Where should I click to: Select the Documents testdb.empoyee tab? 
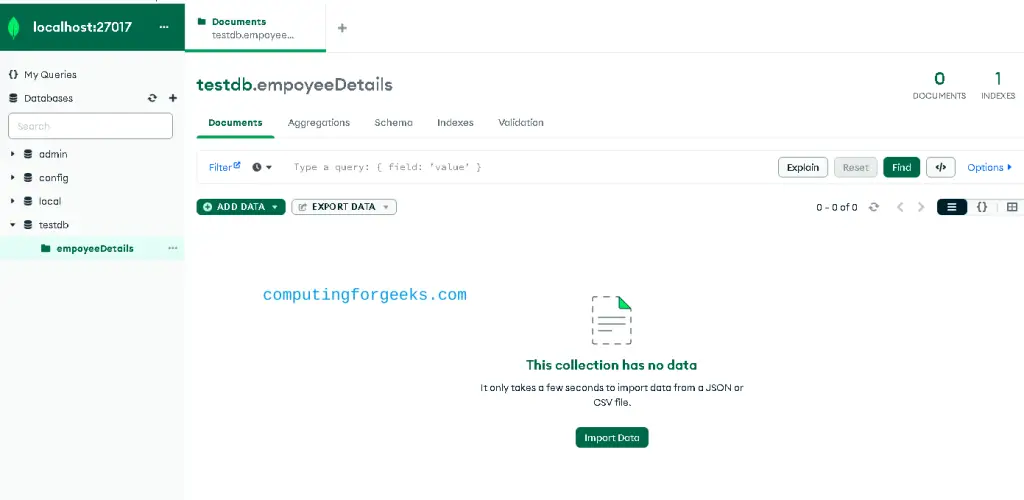point(255,28)
